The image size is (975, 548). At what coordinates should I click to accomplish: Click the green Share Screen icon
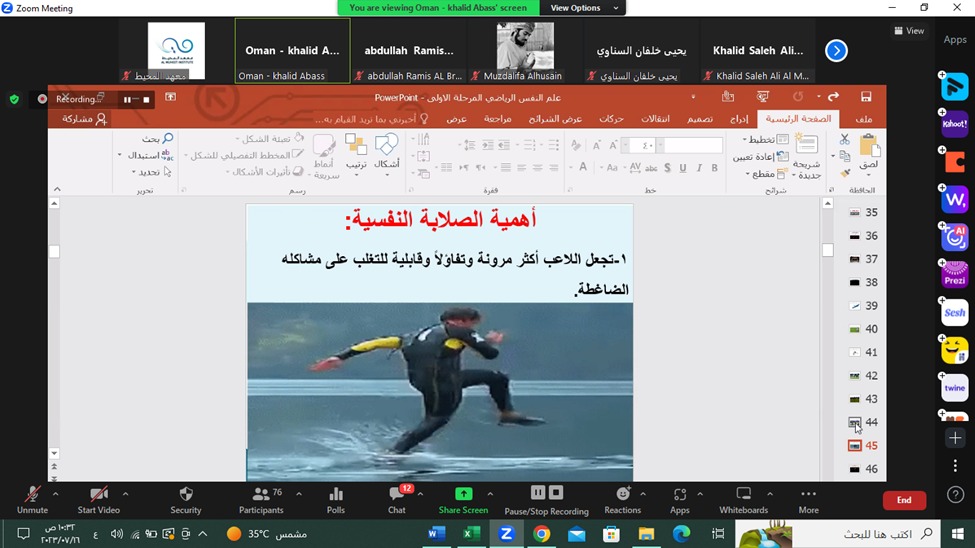point(463,494)
